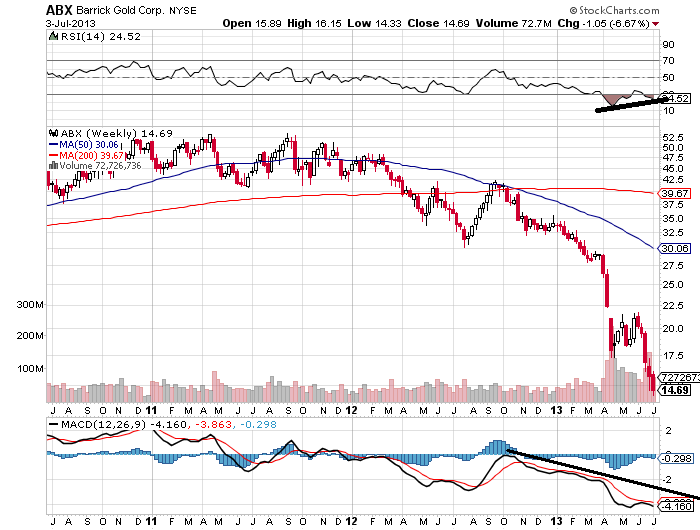Click the 2 level on MACD axis
Screen dimensions: 700x530
668,431
